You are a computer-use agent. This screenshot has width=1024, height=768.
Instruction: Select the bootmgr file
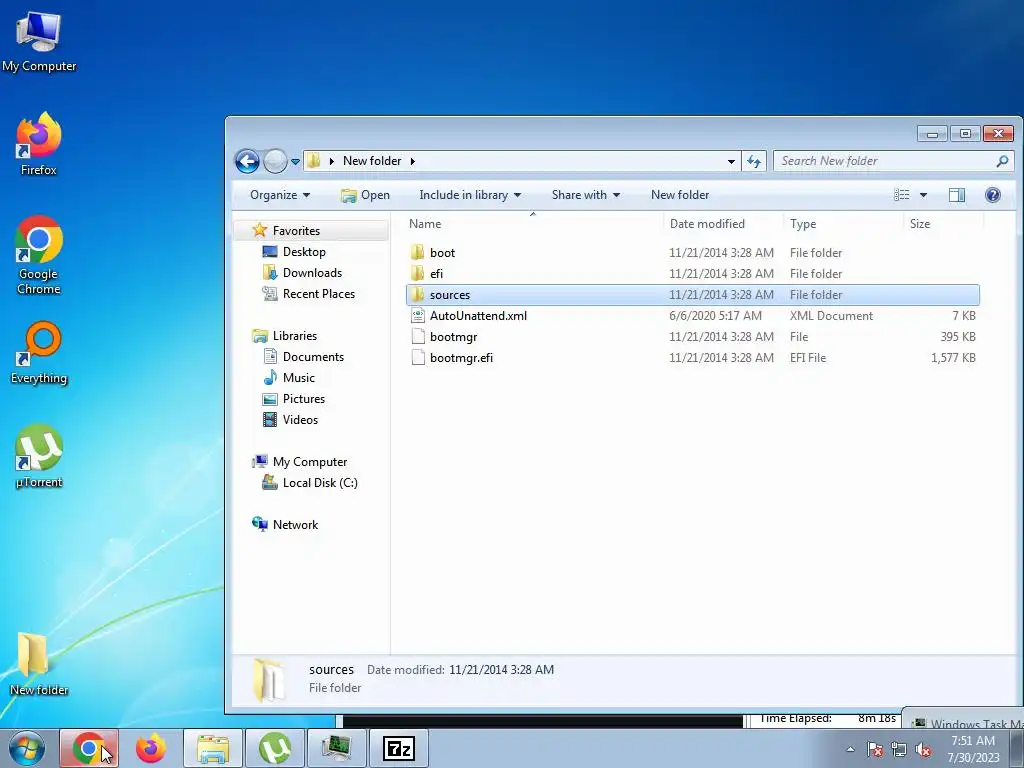click(692, 336)
